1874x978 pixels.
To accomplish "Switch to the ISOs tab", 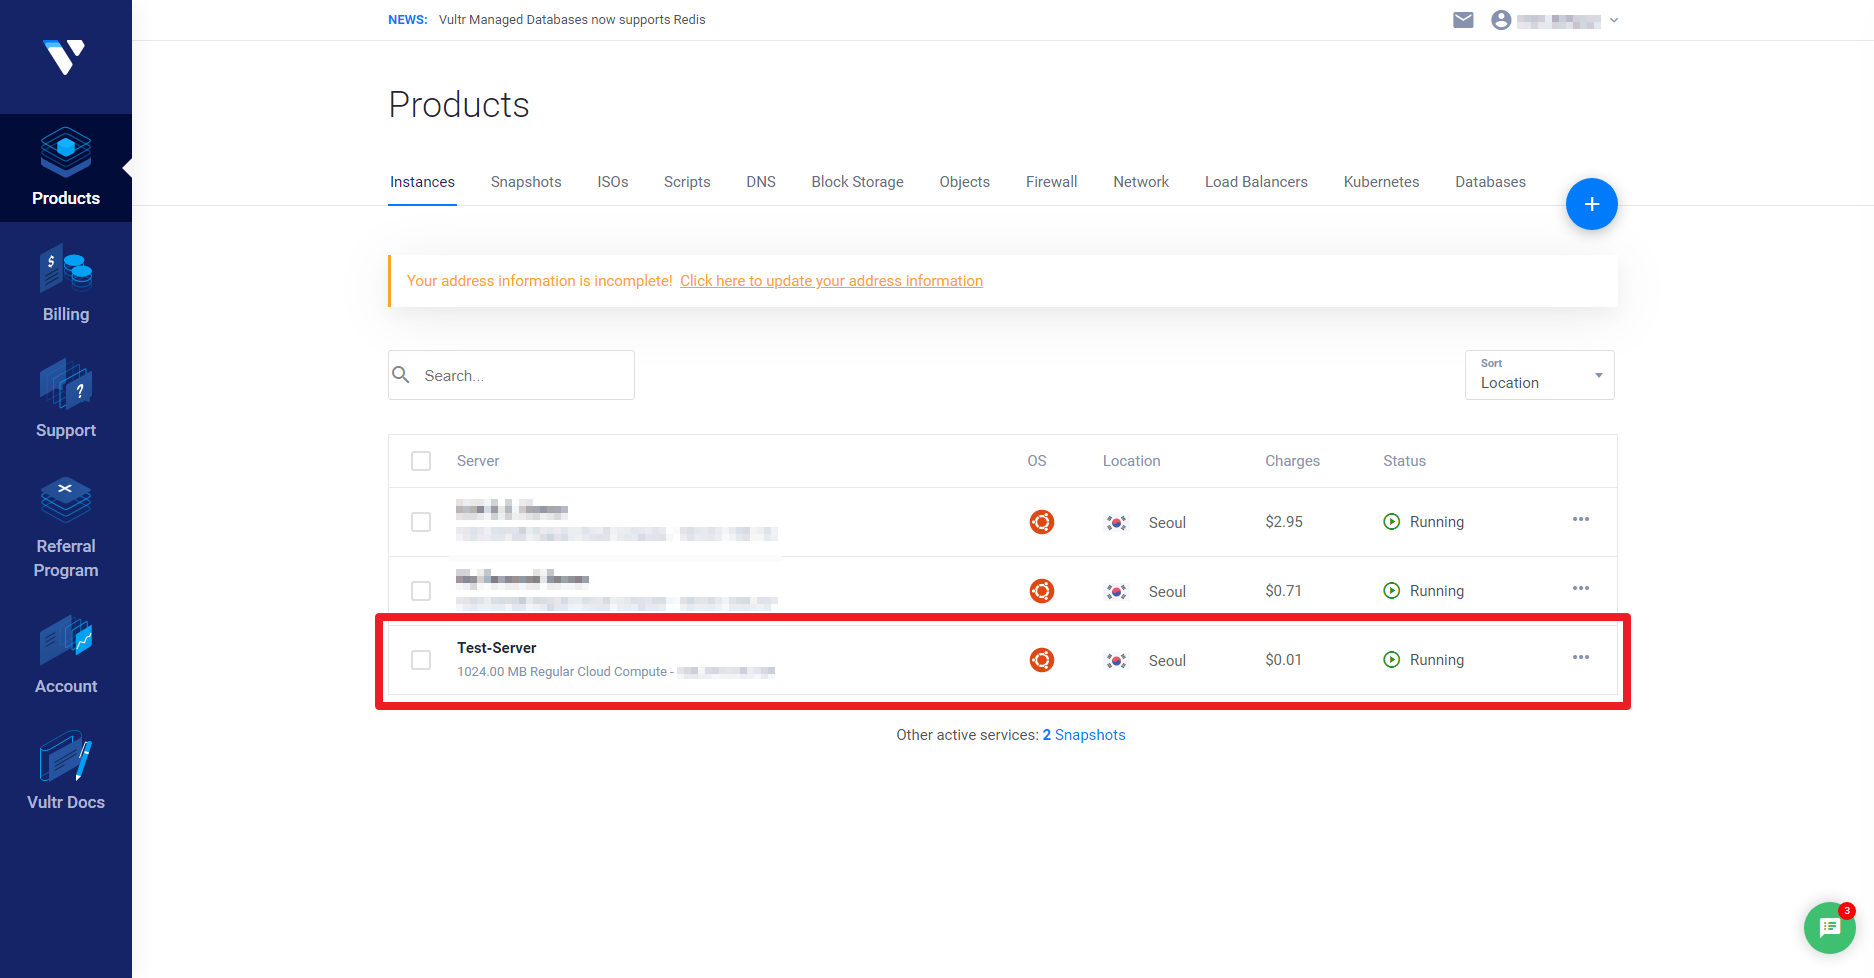I will (613, 182).
